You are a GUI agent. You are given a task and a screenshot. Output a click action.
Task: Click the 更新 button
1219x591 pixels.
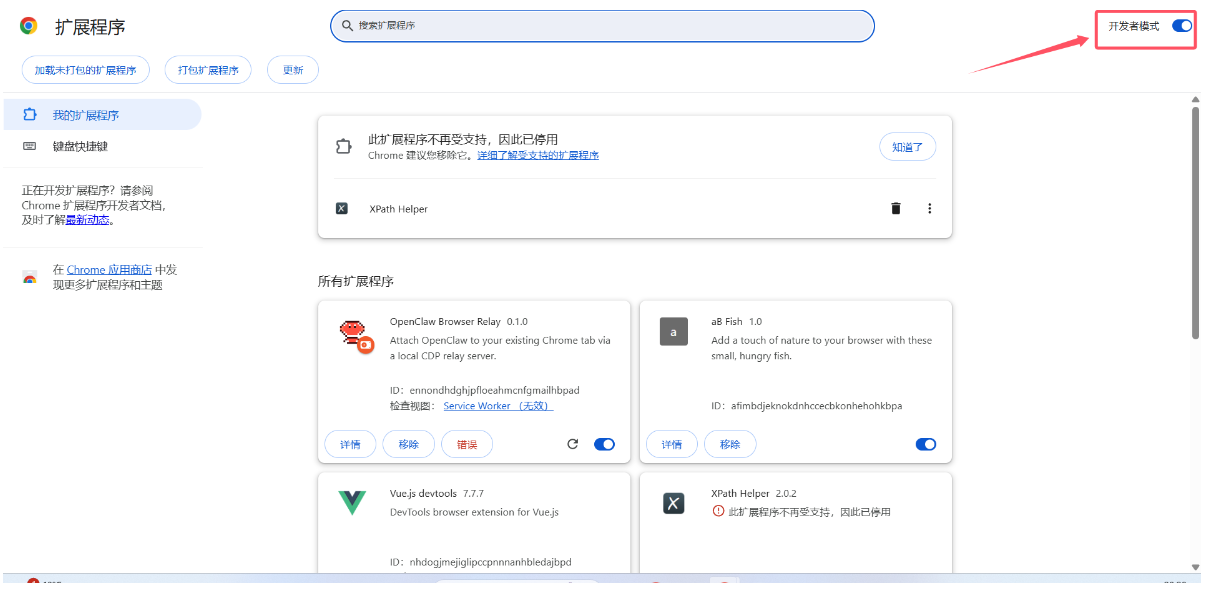(293, 70)
